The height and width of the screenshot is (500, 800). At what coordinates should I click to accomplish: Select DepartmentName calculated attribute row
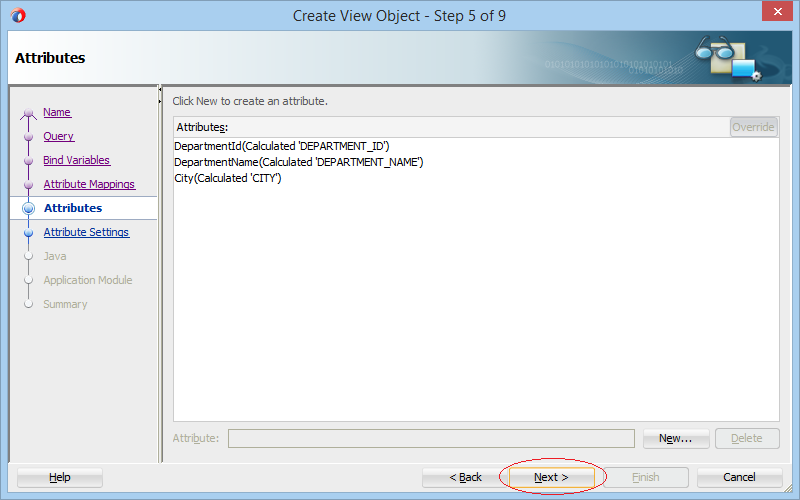pyautogui.click(x=298, y=162)
